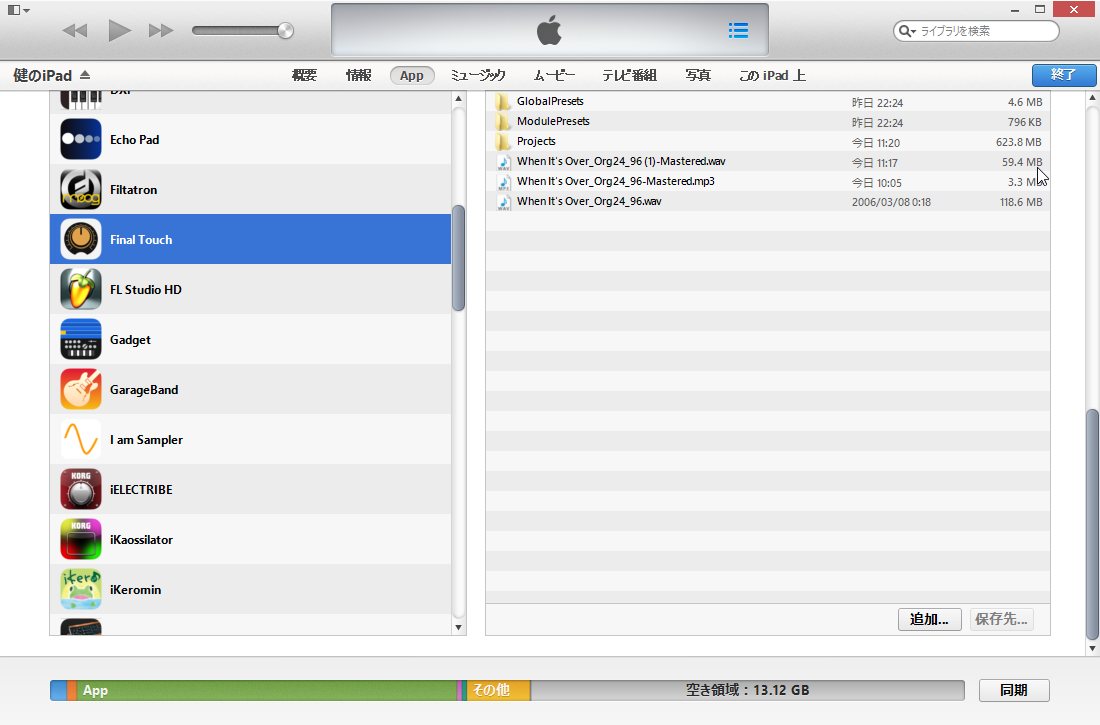The width and height of the screenshot is (1100, 725).
Task: Click When It's Over_Org24_96.wav filename
Action: [x=589, y=201]
